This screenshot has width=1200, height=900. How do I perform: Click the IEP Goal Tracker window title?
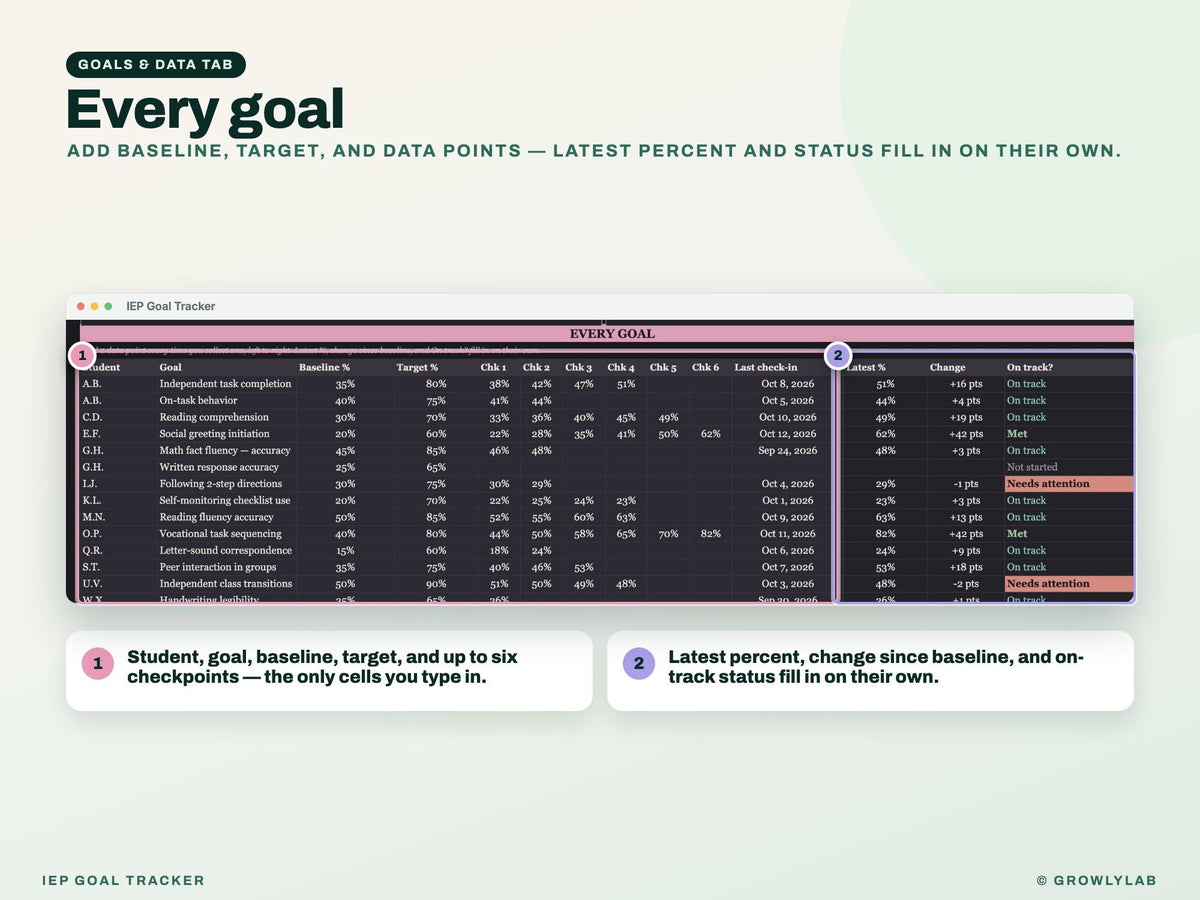coord(171,306)
